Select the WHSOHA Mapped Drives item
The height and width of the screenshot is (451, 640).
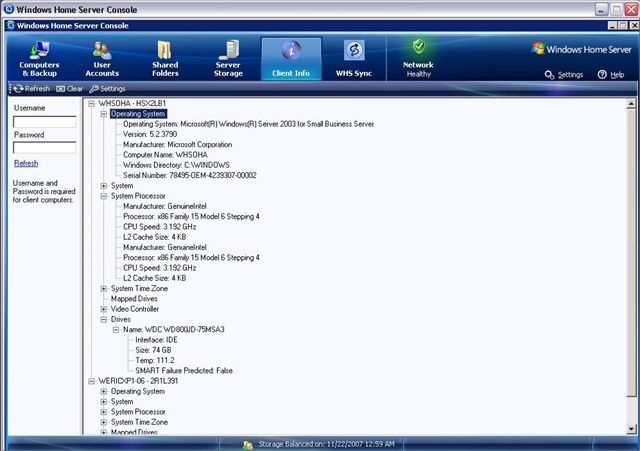point(134,299)
